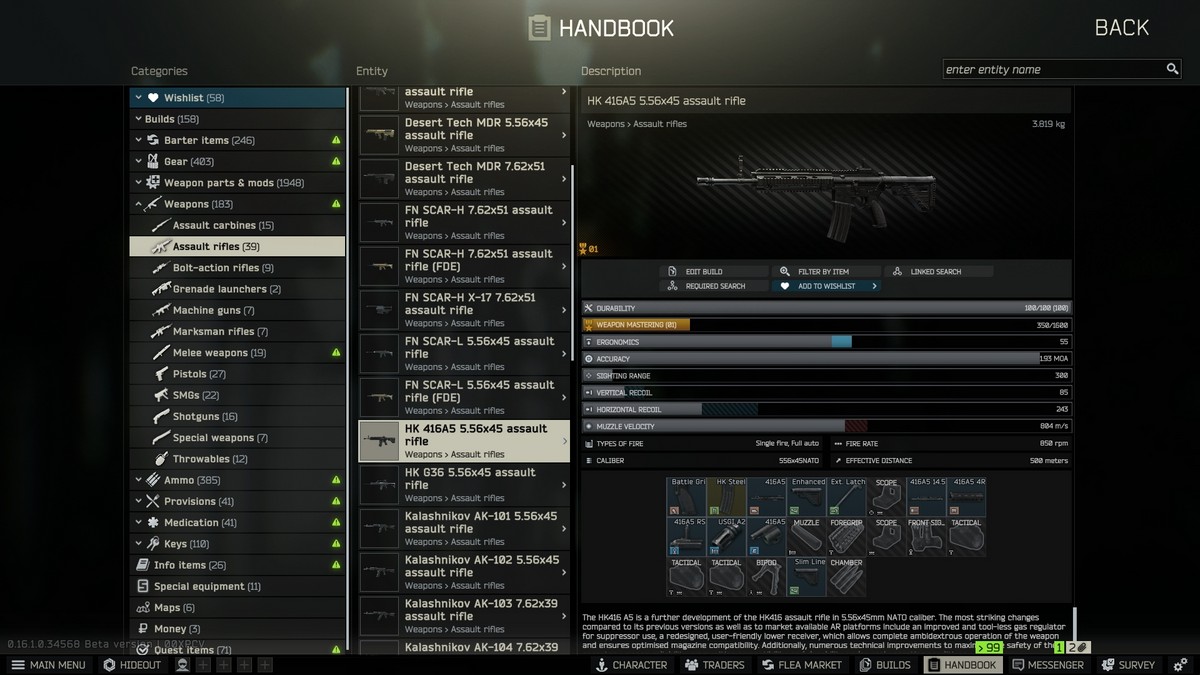Open the Character screen icon
This screenshot has width=1200, height=675.
click(601, 664)
